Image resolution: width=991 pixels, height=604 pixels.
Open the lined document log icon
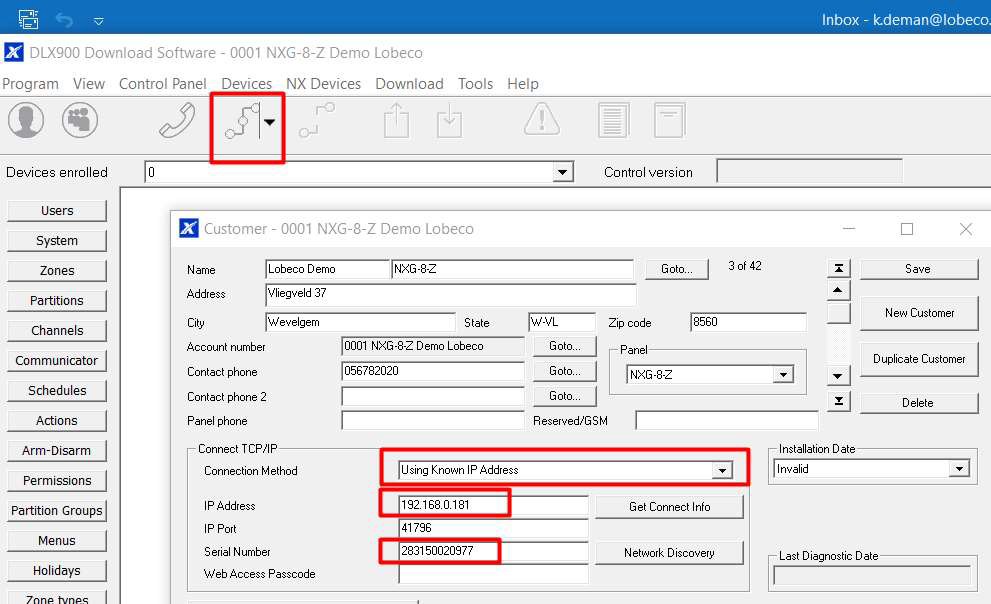point(613,120)
